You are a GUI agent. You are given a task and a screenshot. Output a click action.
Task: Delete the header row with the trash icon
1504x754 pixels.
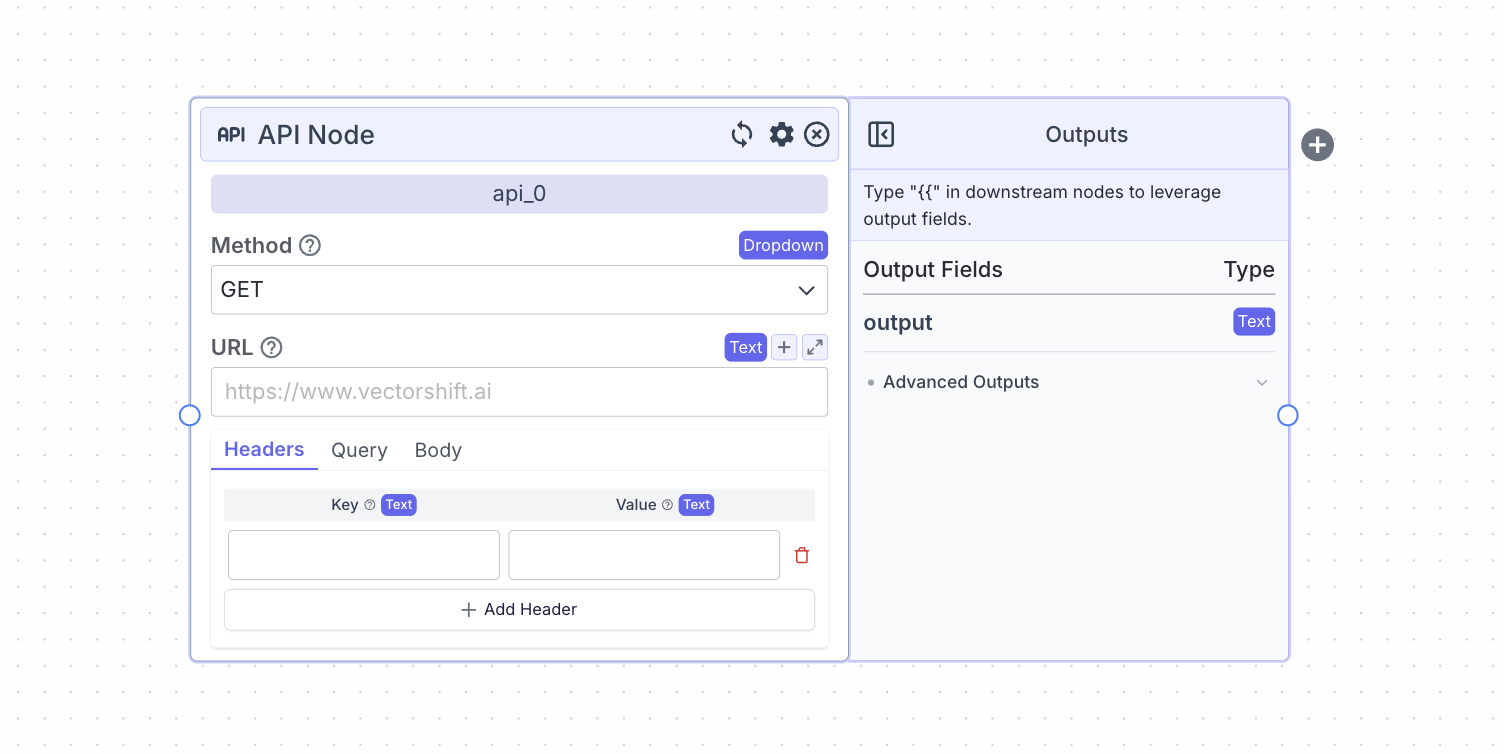pyautogui.click(x=801, y=554)
